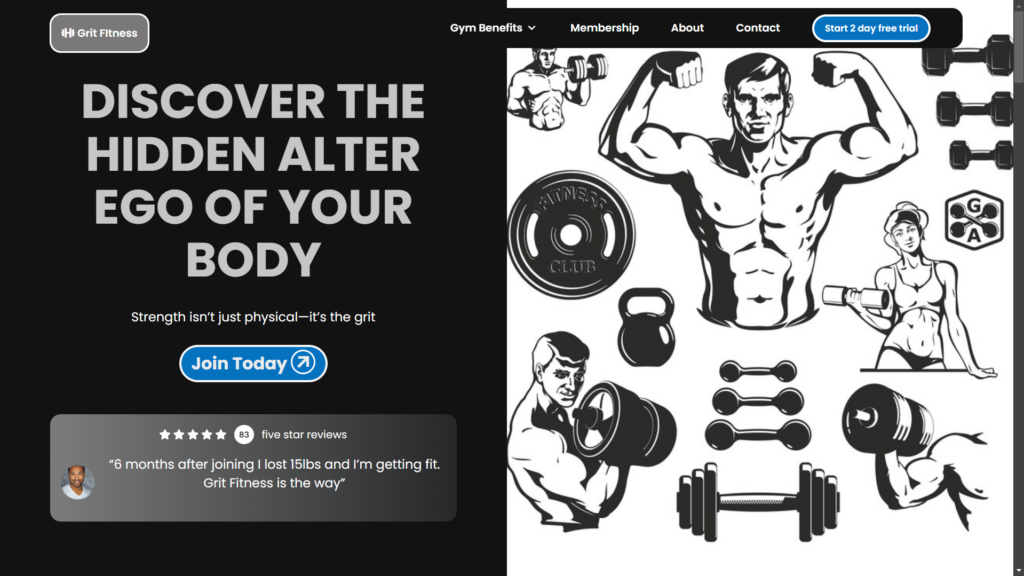Image resolution: width=1024 pixels, height=576 pixels.
Task: Open the Gym Benefits menu
Action: tap(493, 28)
